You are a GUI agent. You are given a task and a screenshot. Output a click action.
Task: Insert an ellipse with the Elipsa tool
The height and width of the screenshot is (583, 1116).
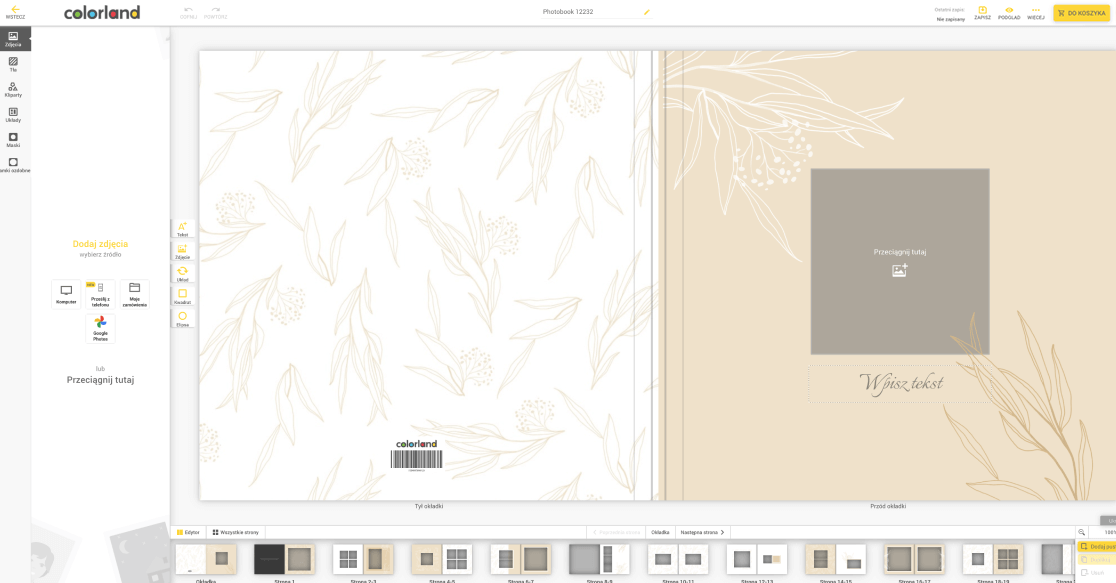[x=182, y=319]
